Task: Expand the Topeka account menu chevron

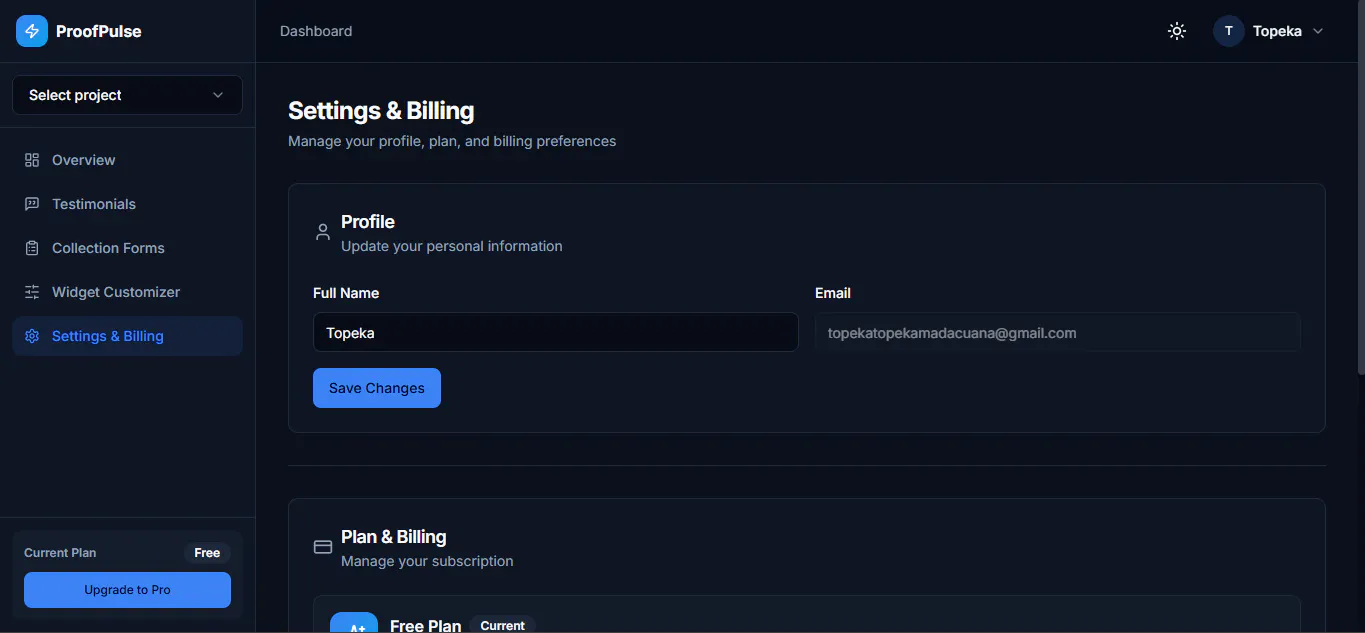Action: click(1318, 31)
